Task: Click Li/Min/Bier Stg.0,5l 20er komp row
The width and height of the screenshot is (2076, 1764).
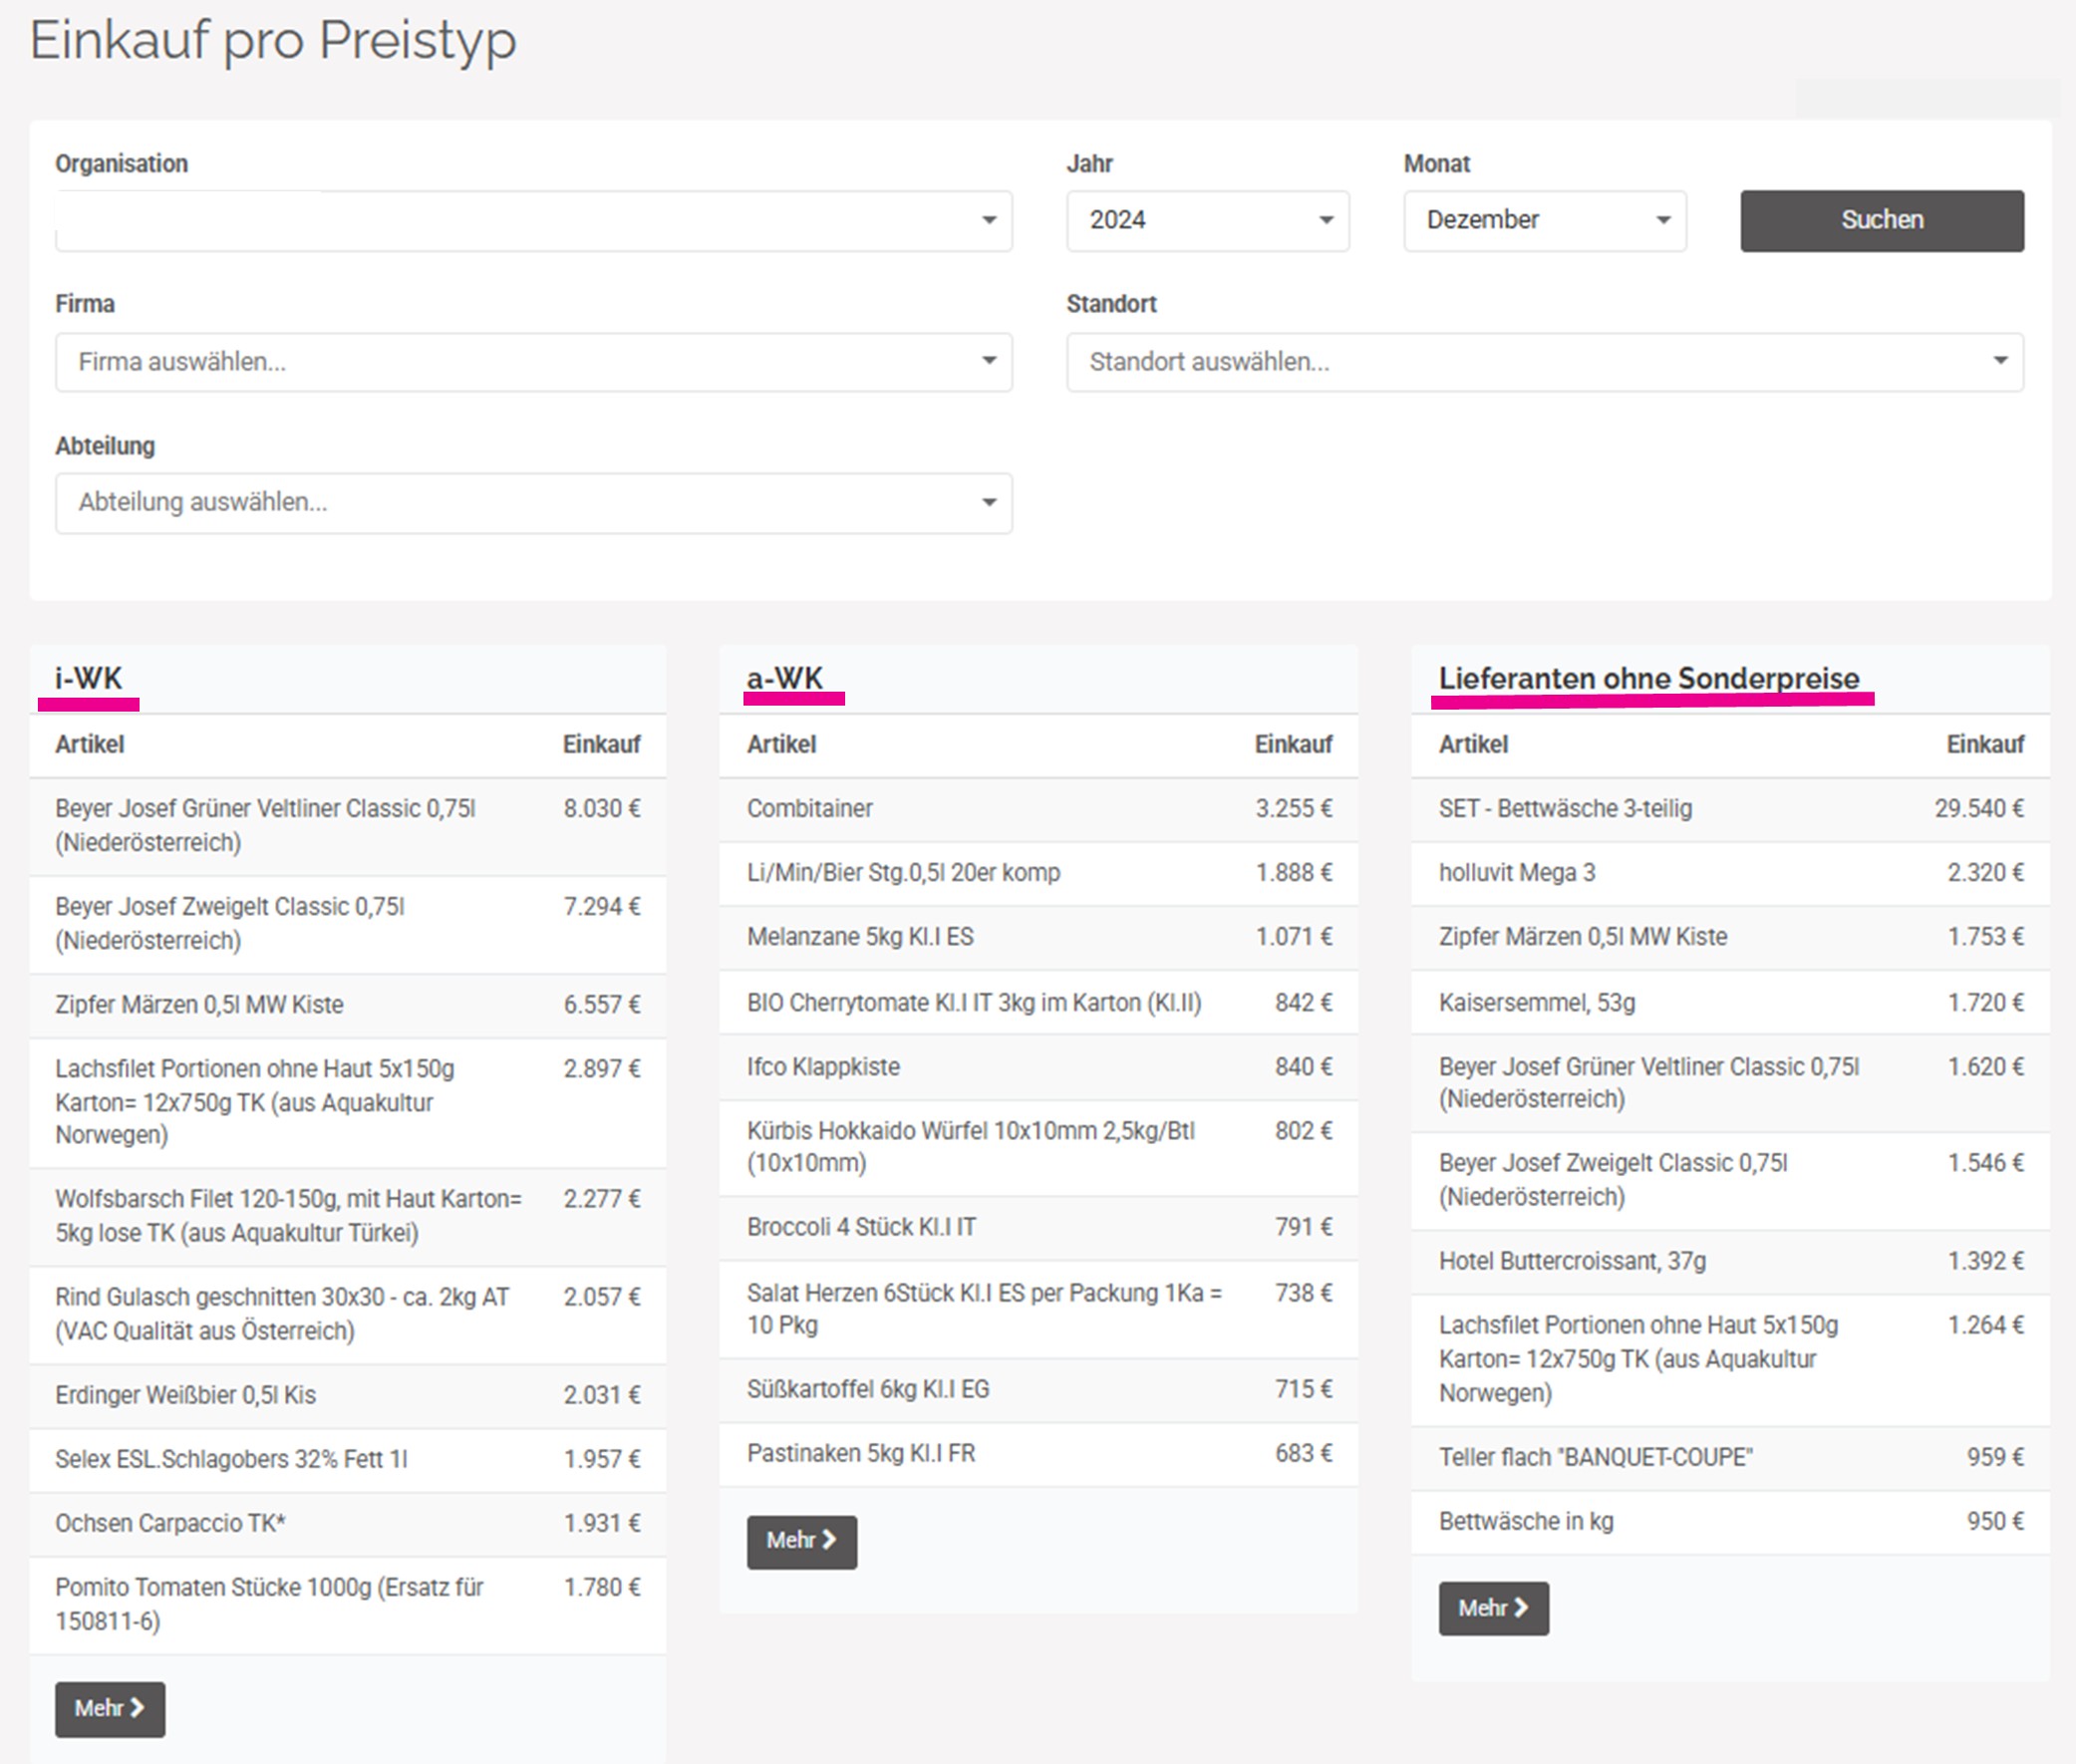Action: pos(1039,873)
